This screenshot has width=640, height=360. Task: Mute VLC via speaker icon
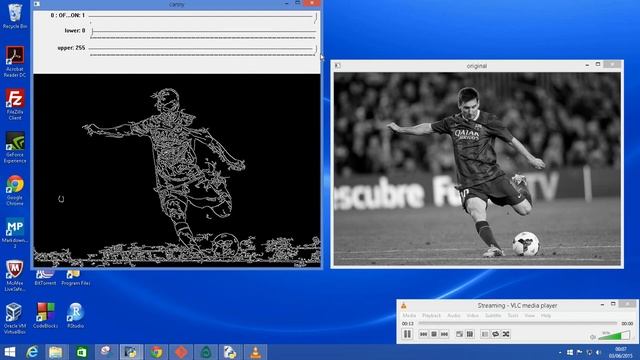[593, 337]
